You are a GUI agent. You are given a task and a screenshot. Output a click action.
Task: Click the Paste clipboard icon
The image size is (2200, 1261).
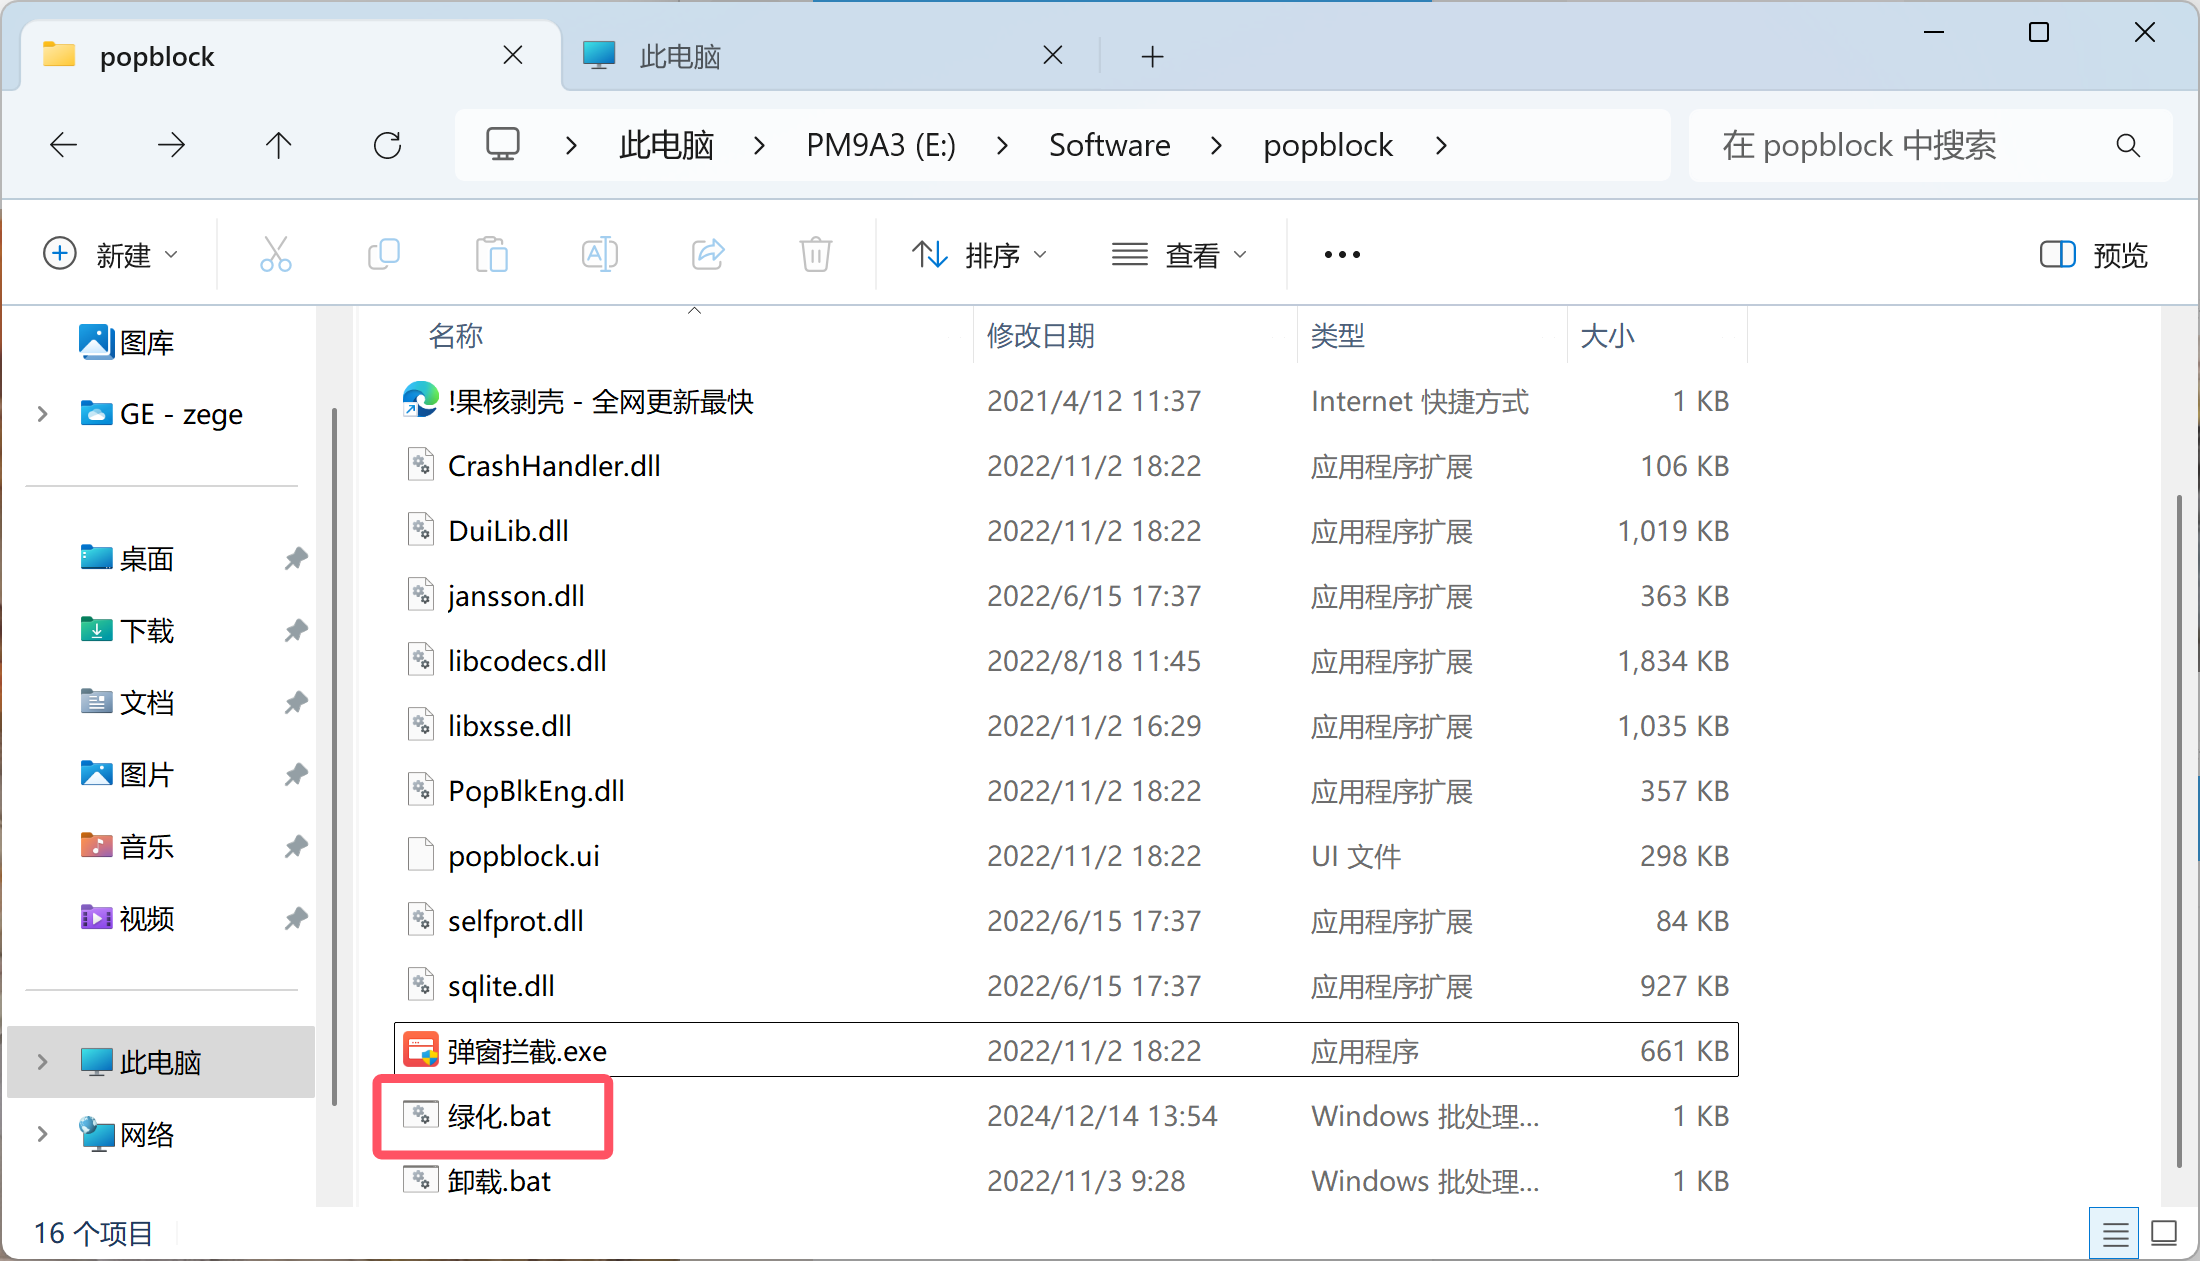pos(491,255)
